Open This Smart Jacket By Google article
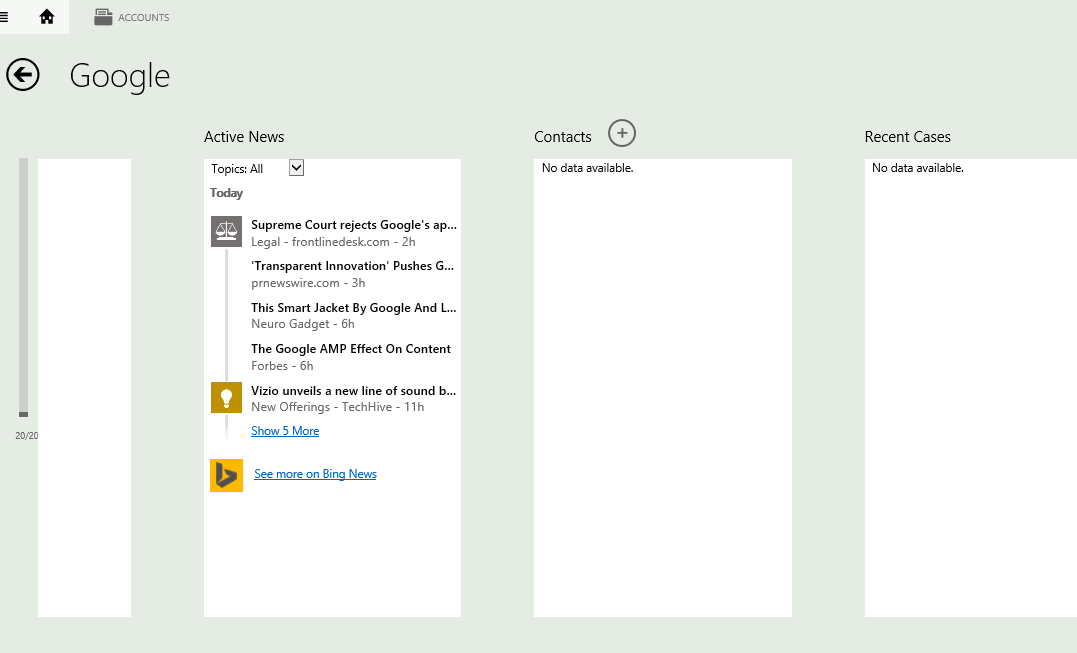 pos(354,308)
